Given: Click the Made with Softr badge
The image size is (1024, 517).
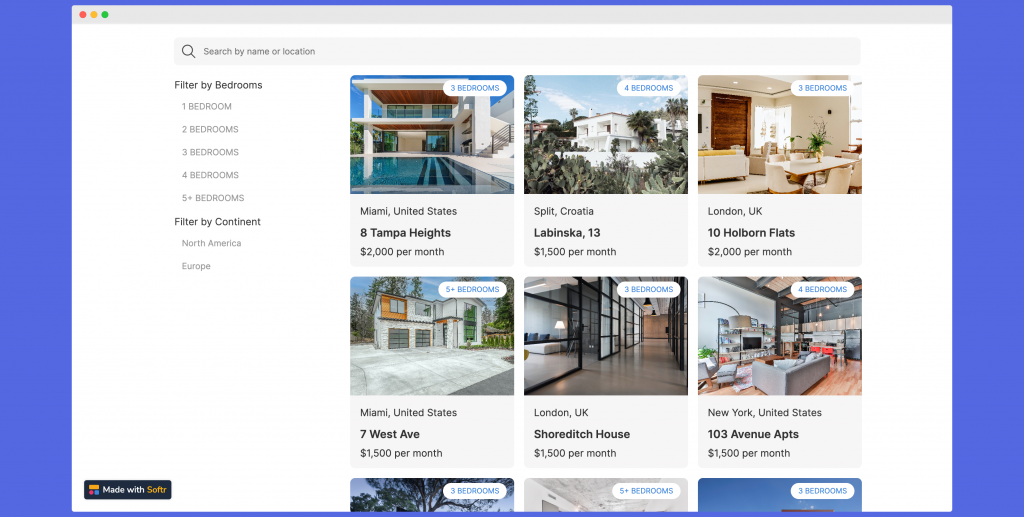Looking at the screenshot, I should [127, 490].
